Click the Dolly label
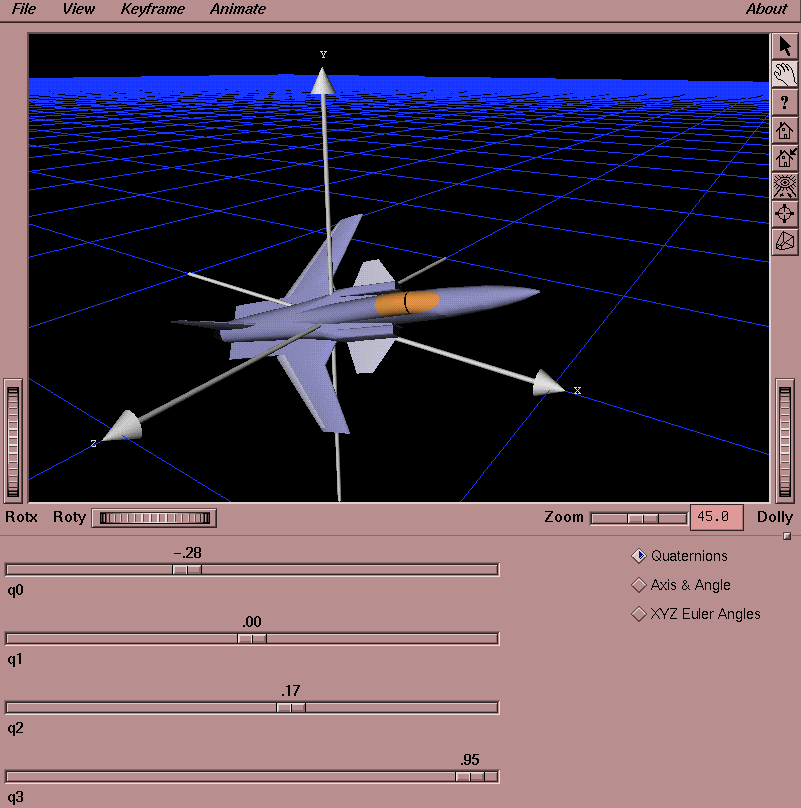The height and width of the screenshot is (808, 801). [774, 517]
